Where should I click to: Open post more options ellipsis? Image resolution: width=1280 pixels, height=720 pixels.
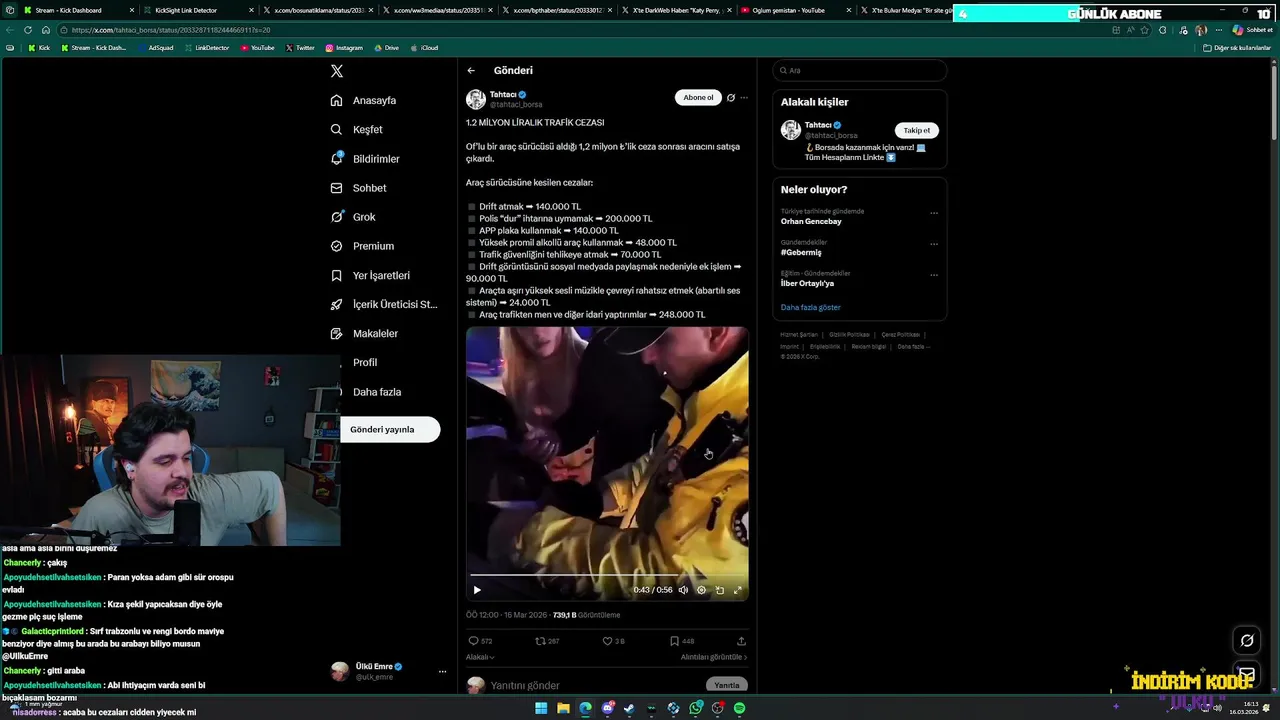(743, 98)
